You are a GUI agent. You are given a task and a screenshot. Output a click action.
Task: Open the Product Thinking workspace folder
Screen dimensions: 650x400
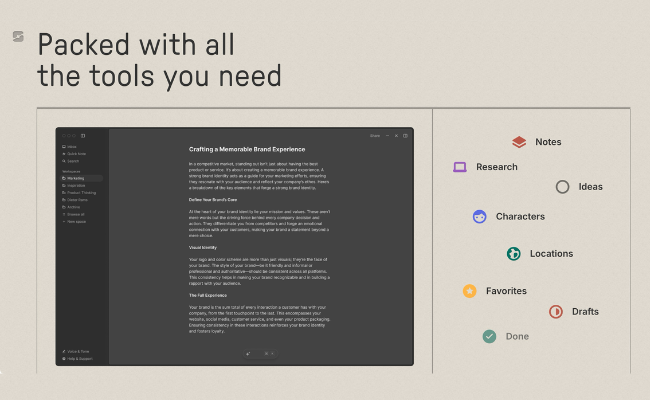tap(81, 192)
